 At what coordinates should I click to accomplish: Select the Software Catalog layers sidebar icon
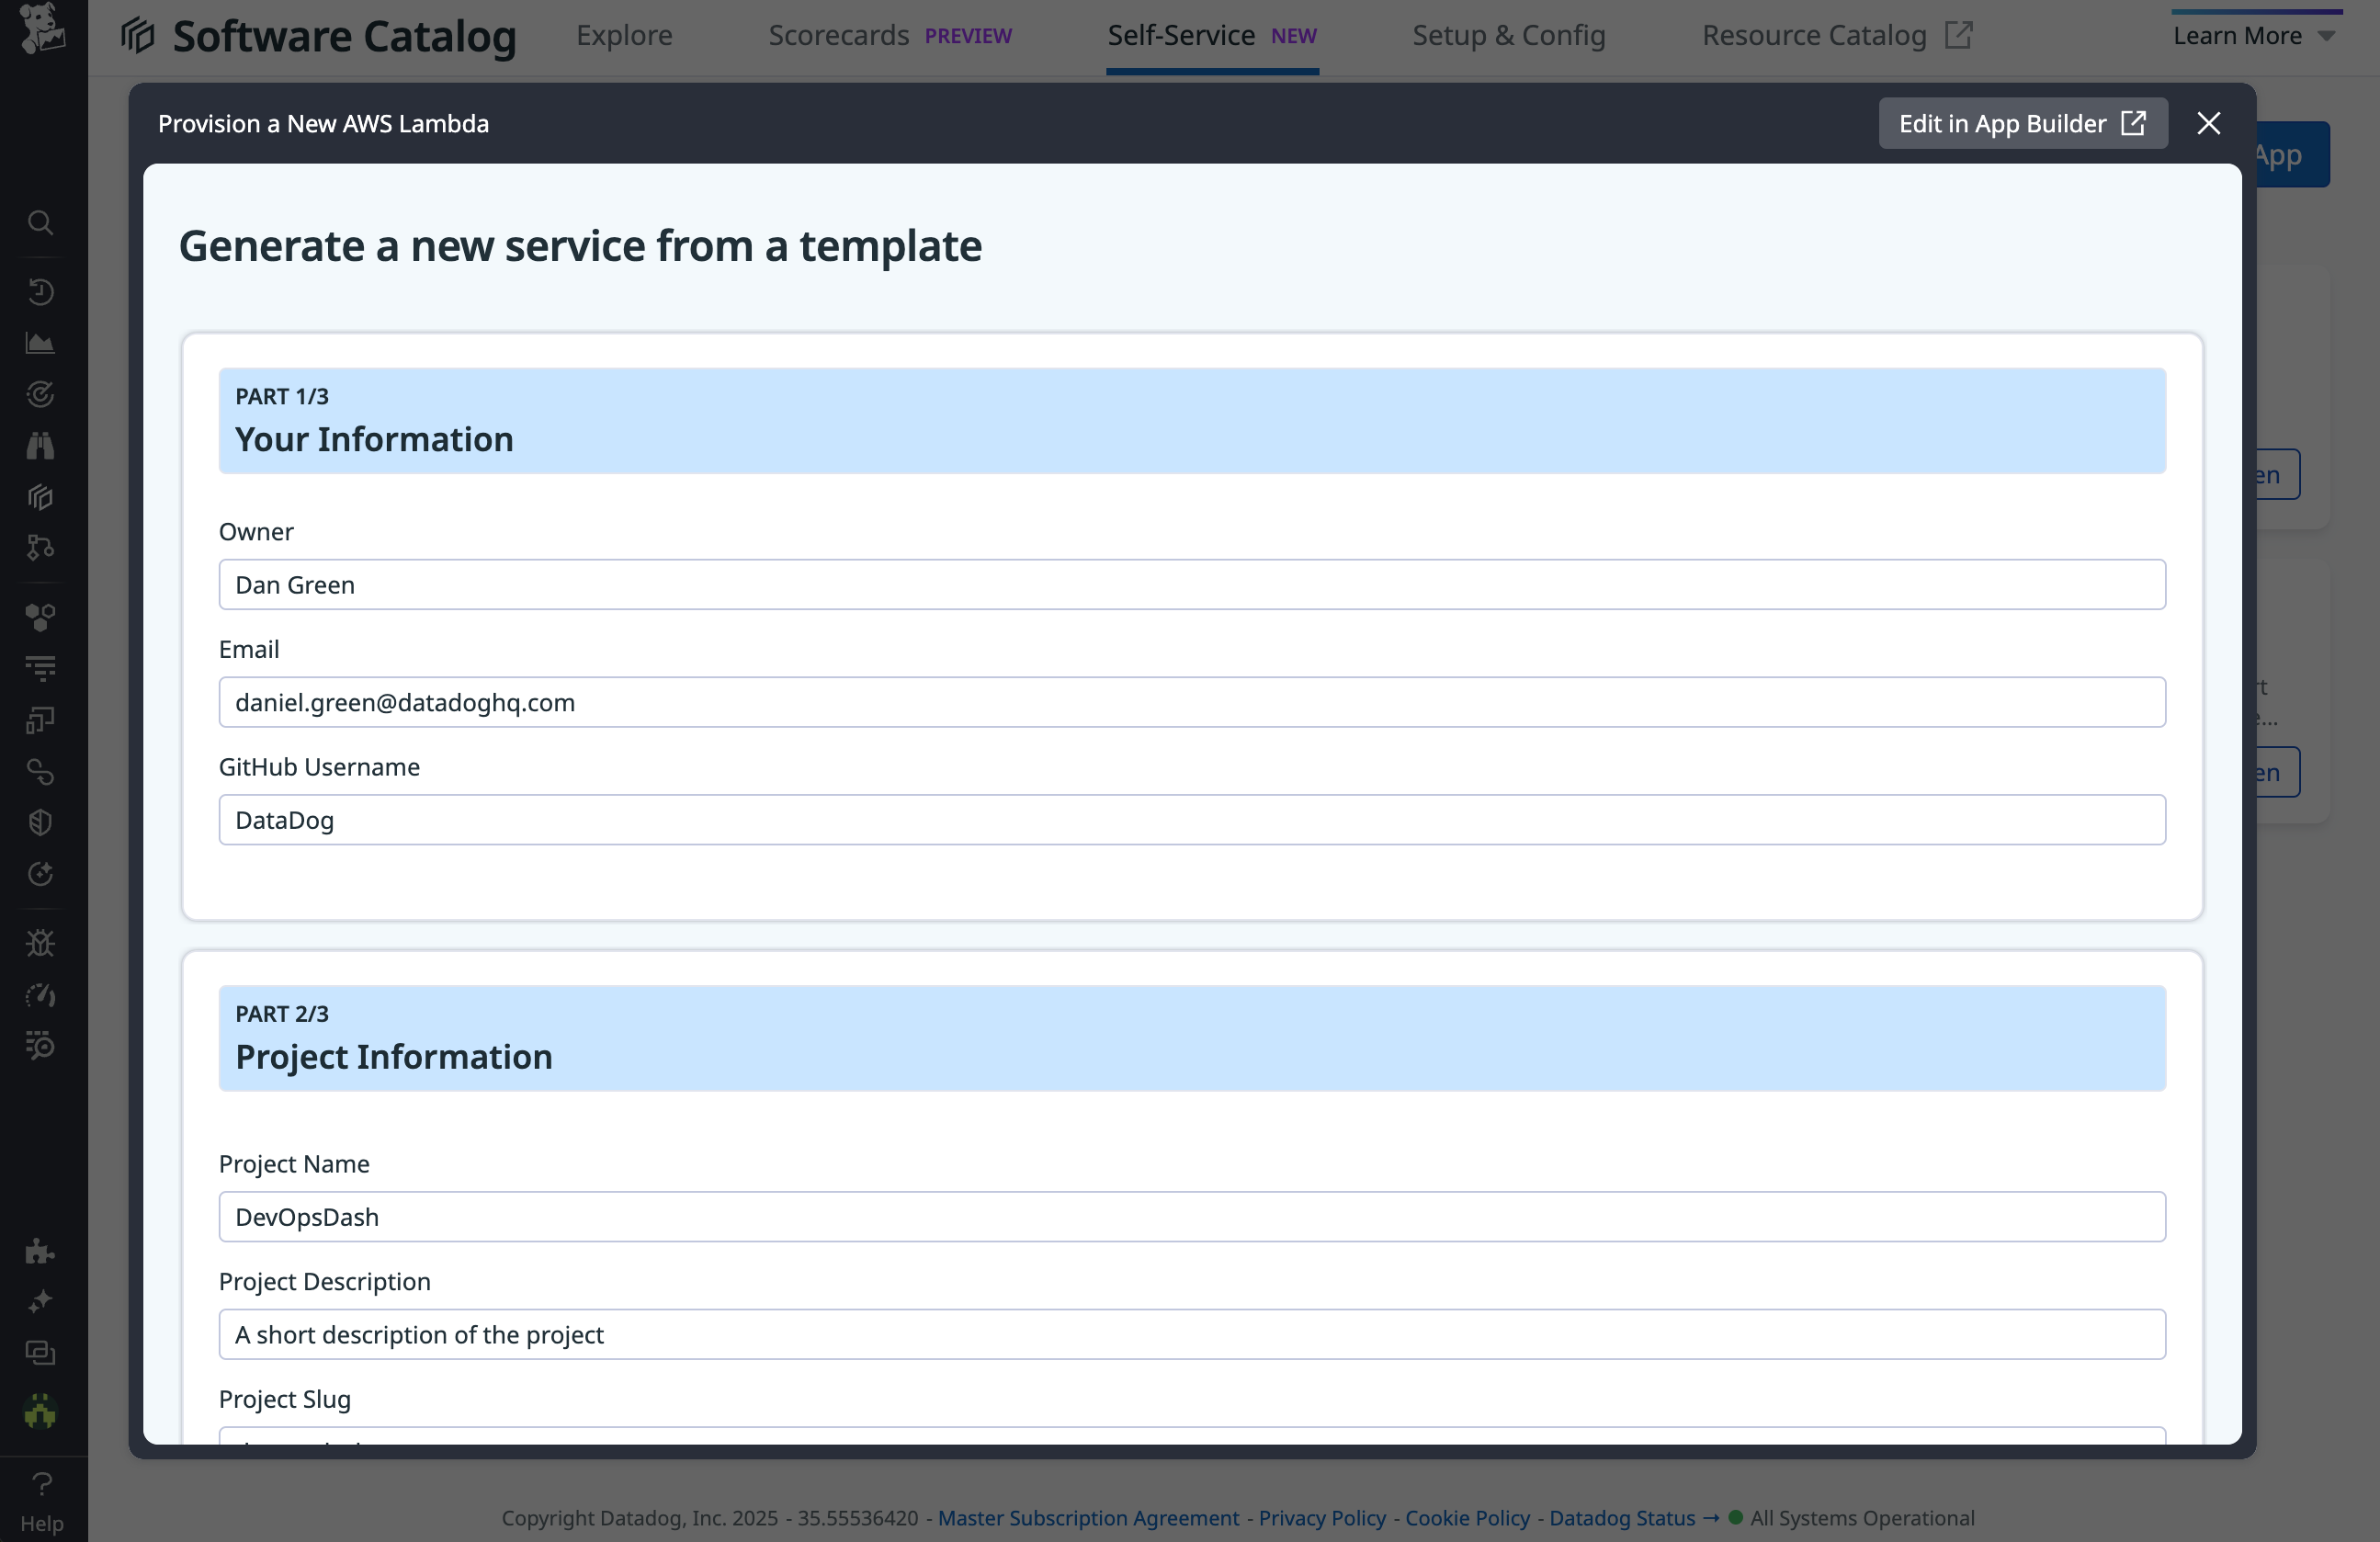click(x=40, y=497)
